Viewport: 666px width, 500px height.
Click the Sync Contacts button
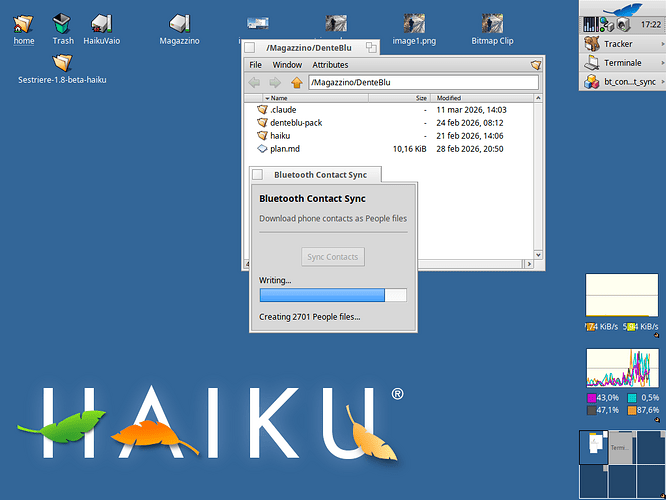pyautogui.click(x=333, y=257)
